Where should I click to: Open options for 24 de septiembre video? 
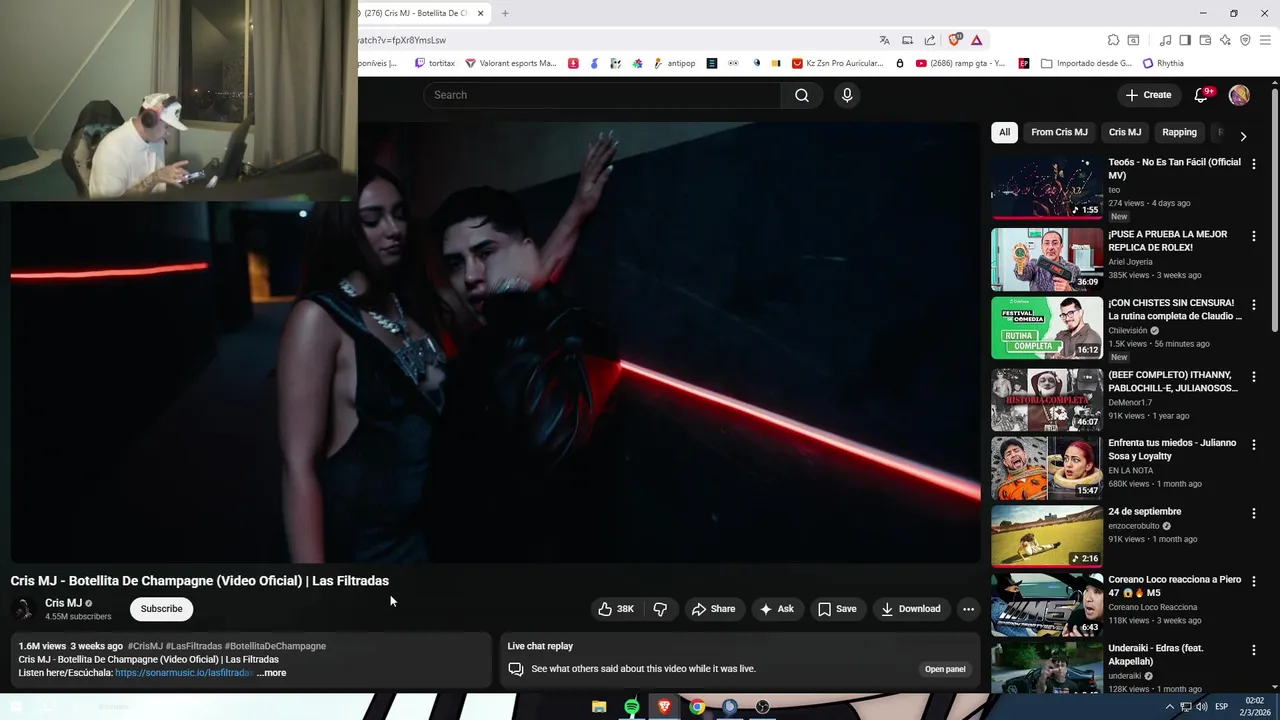pos(1253,513)
